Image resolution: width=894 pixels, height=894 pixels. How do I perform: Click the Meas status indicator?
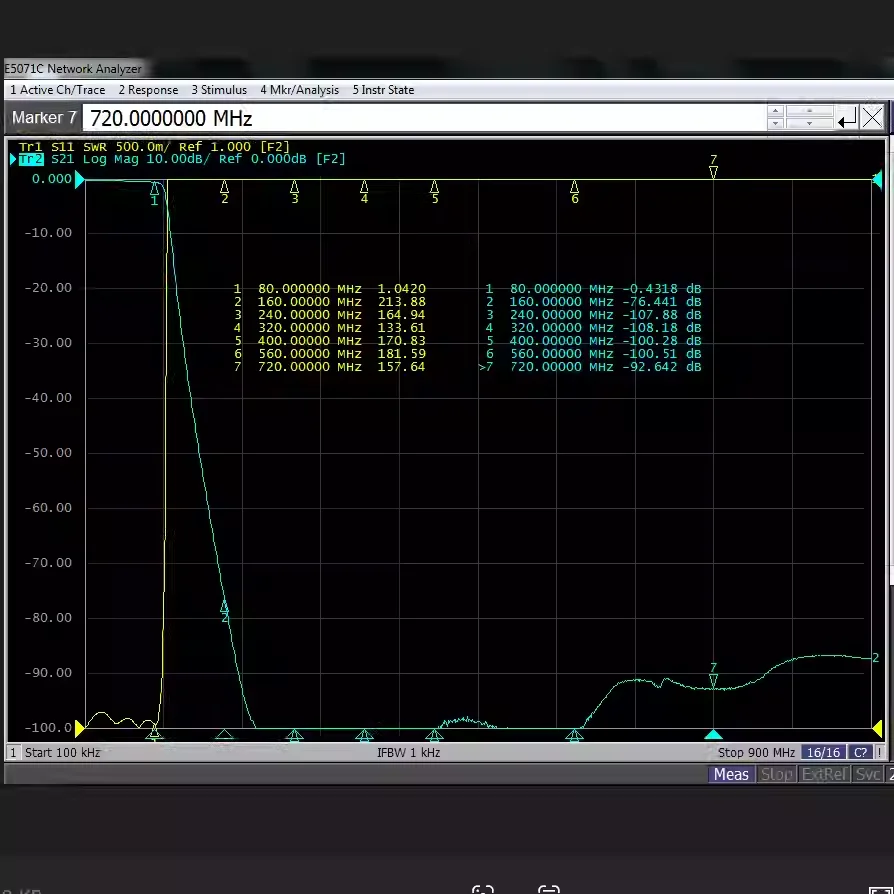[731, 774]
